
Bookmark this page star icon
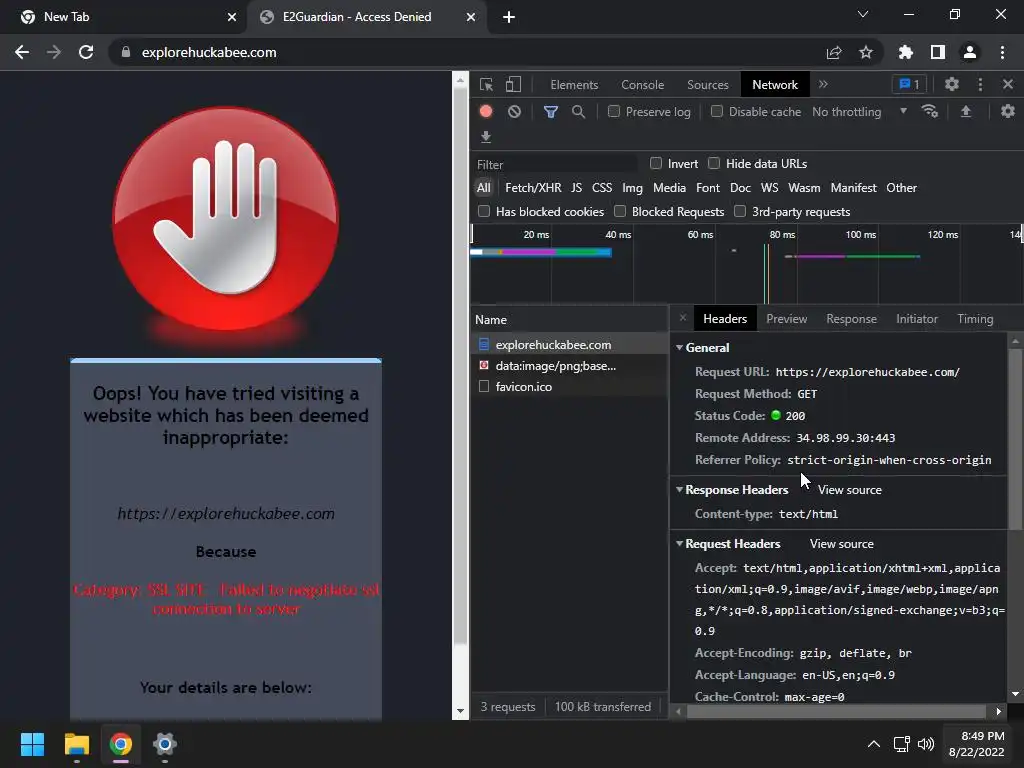(x=866, y=52)
